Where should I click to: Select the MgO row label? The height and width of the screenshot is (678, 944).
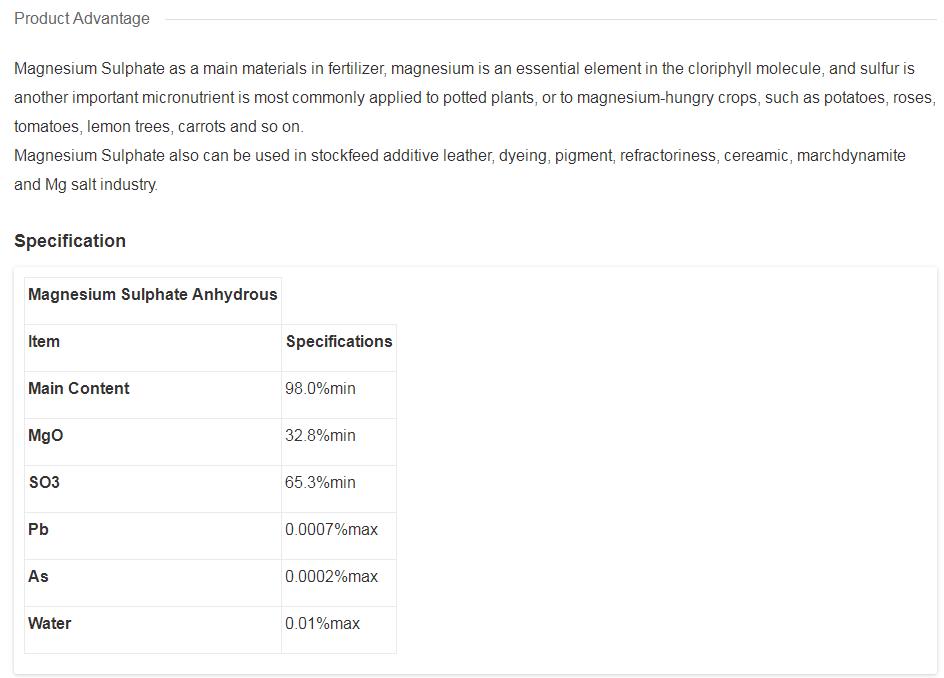tap(46, 436)
